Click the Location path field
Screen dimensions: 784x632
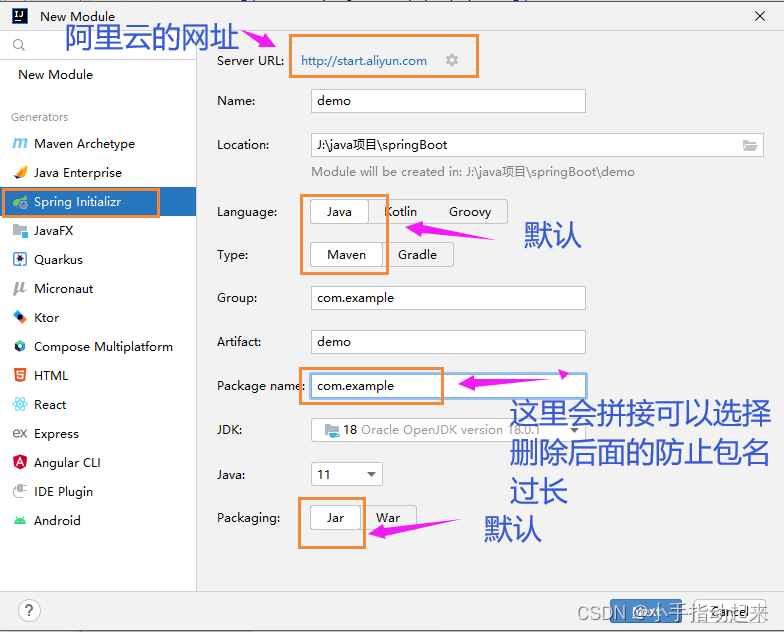(537, 145)
